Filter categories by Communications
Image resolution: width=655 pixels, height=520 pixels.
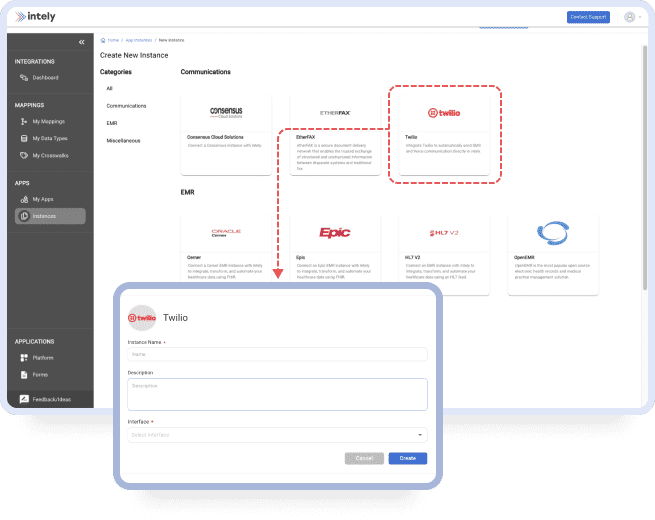point(126,106)
